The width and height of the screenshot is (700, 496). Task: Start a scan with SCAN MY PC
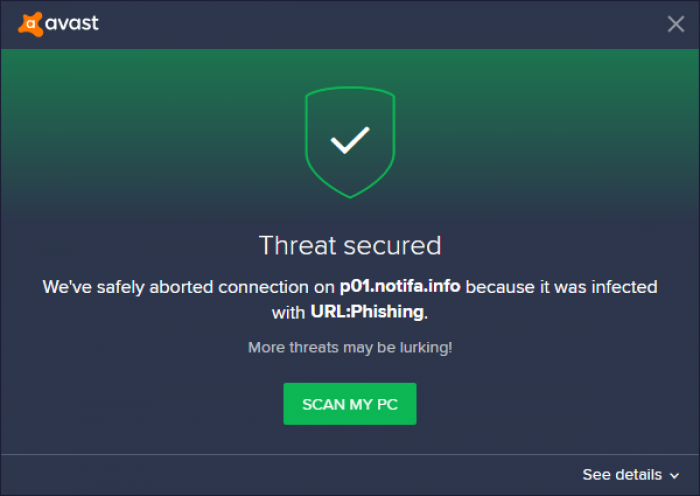click(350, 404)
